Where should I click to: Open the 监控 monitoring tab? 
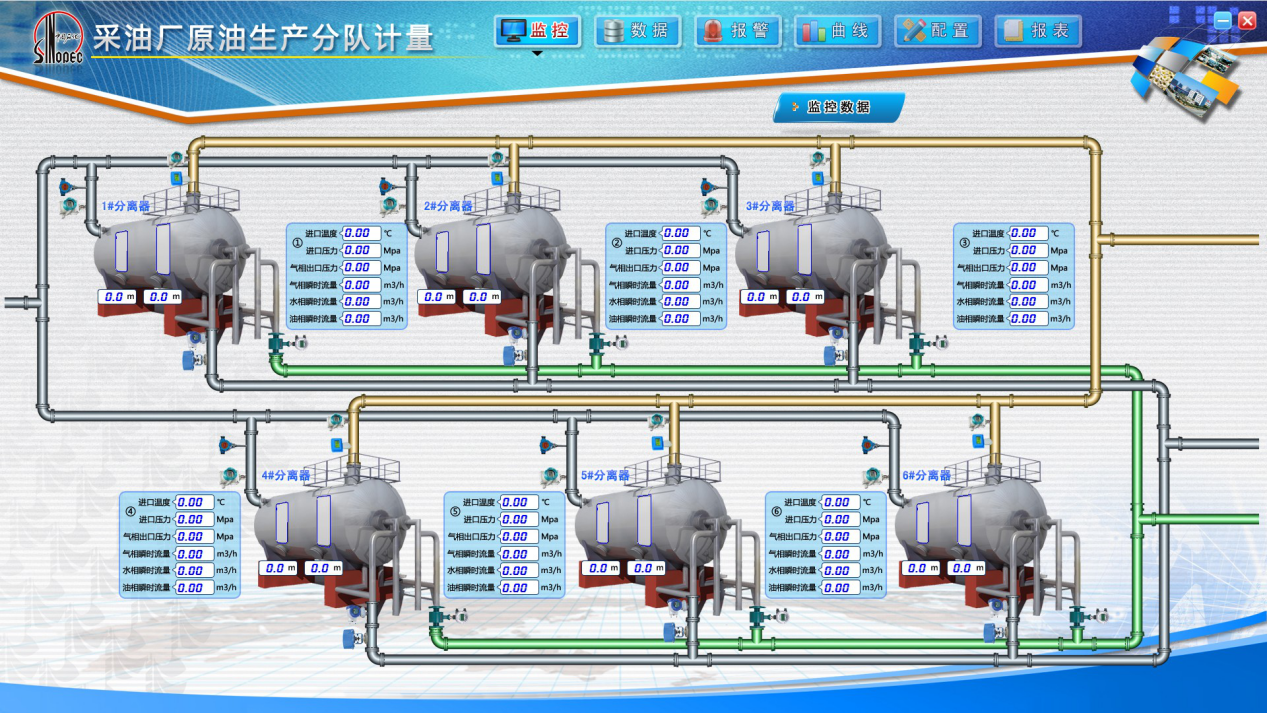point(538,31)
